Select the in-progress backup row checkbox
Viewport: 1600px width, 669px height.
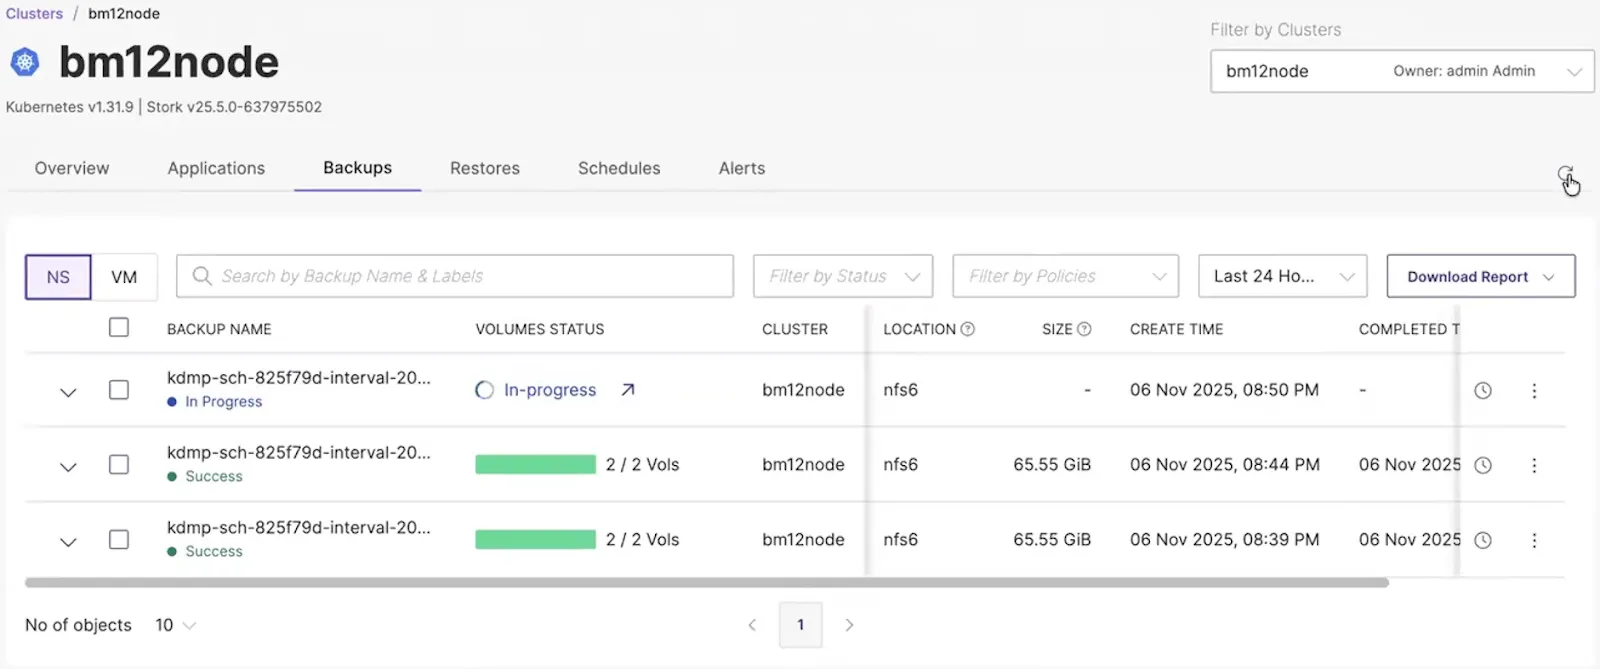point(119,390)
